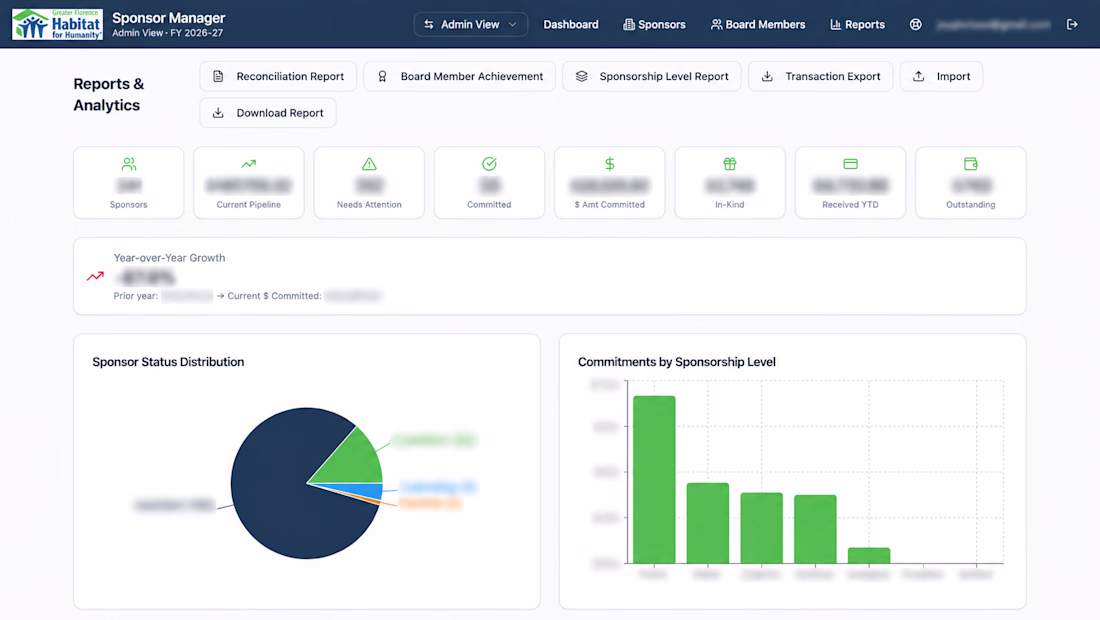This screenshot has height=620, width=1100.
Task: Click the Admin View FY 2026-27 subtitle
Action: 168,33
